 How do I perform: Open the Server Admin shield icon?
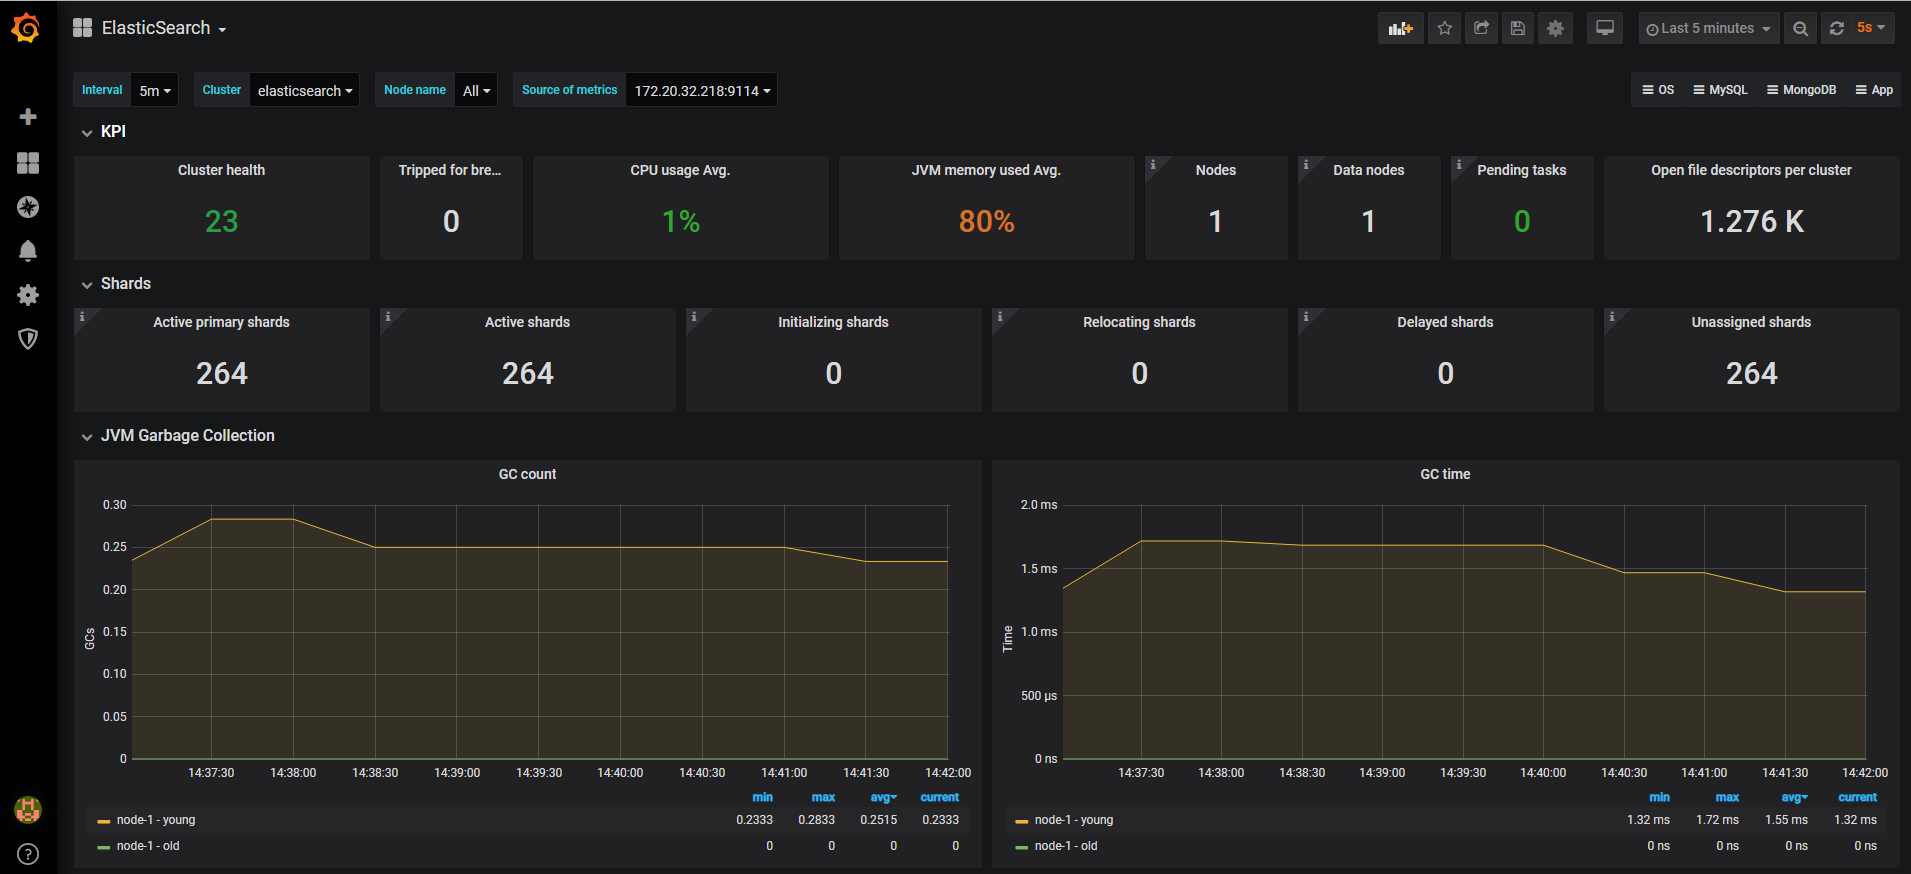point(28,339)
